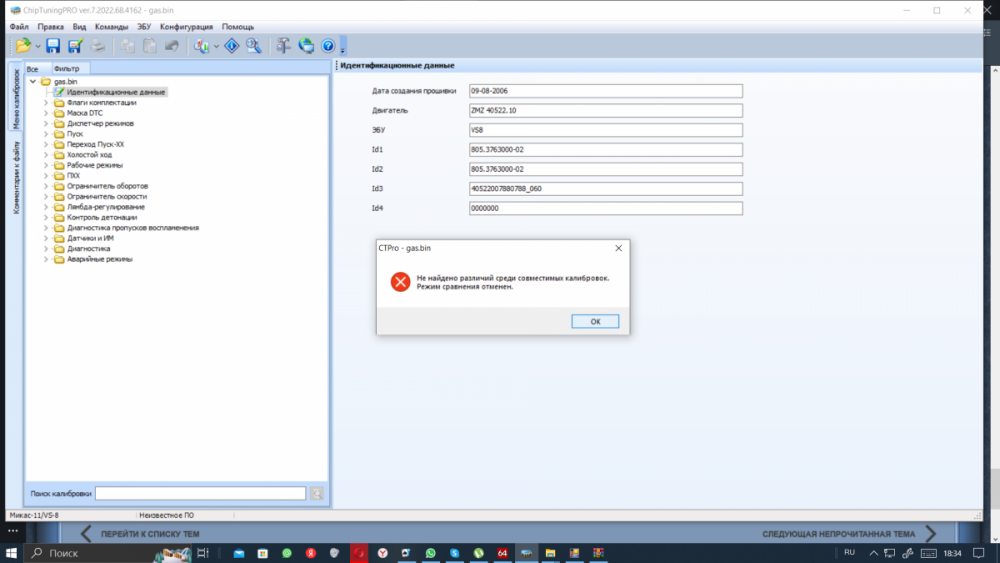The width and height of the screenshot is (1000, 563).
Task: Click the Print icon in the toolbar
Action: pyautogui.click(x=98, y=46)
